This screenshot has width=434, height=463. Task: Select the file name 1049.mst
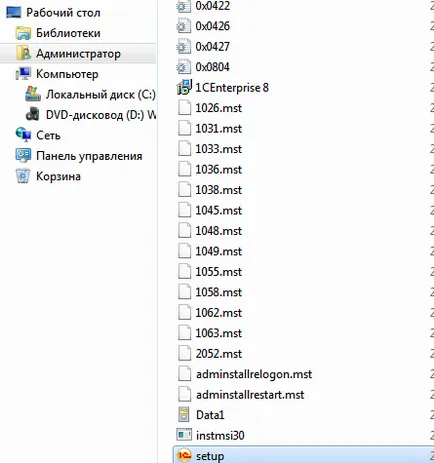(219, 251)
